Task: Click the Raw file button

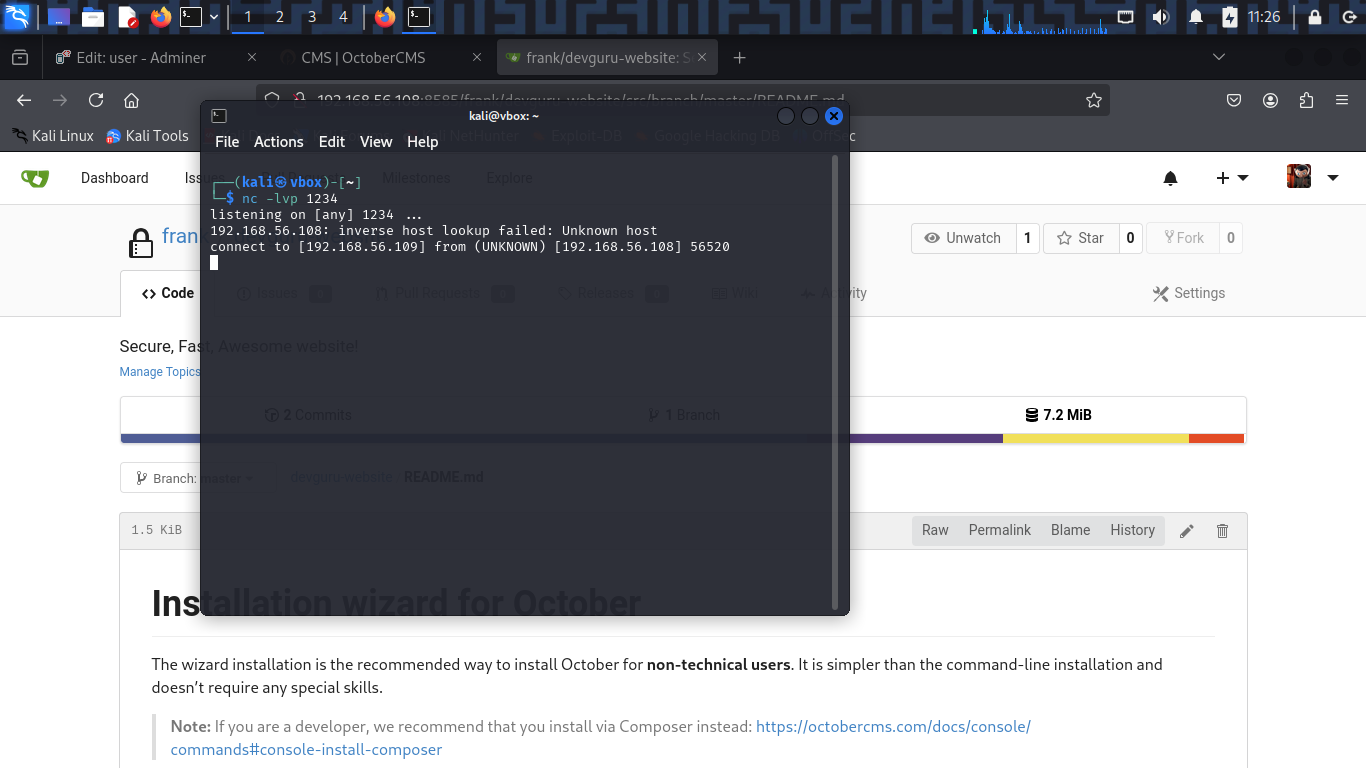Action: click(x=935, y=530)
